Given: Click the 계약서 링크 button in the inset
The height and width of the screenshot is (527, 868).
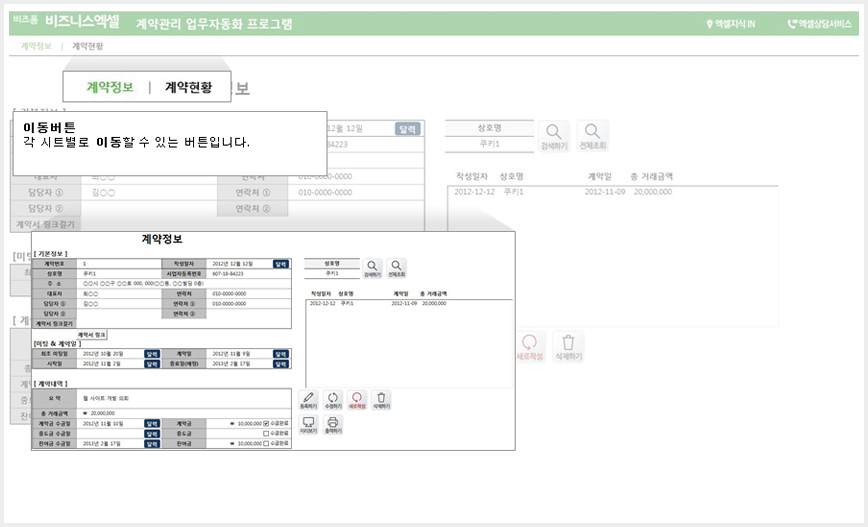Looking at the screenshot, I should pyautogui.click(x=91, y=334).
